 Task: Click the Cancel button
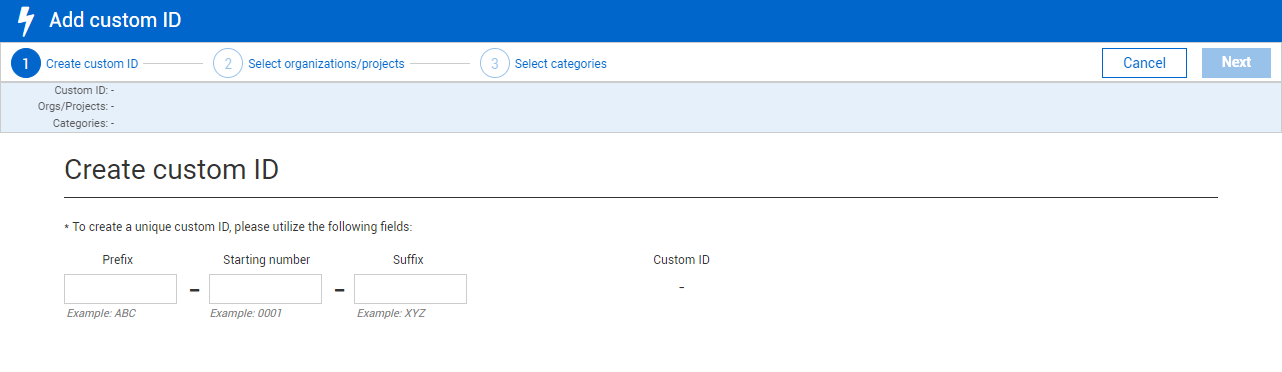point(1144,63)
